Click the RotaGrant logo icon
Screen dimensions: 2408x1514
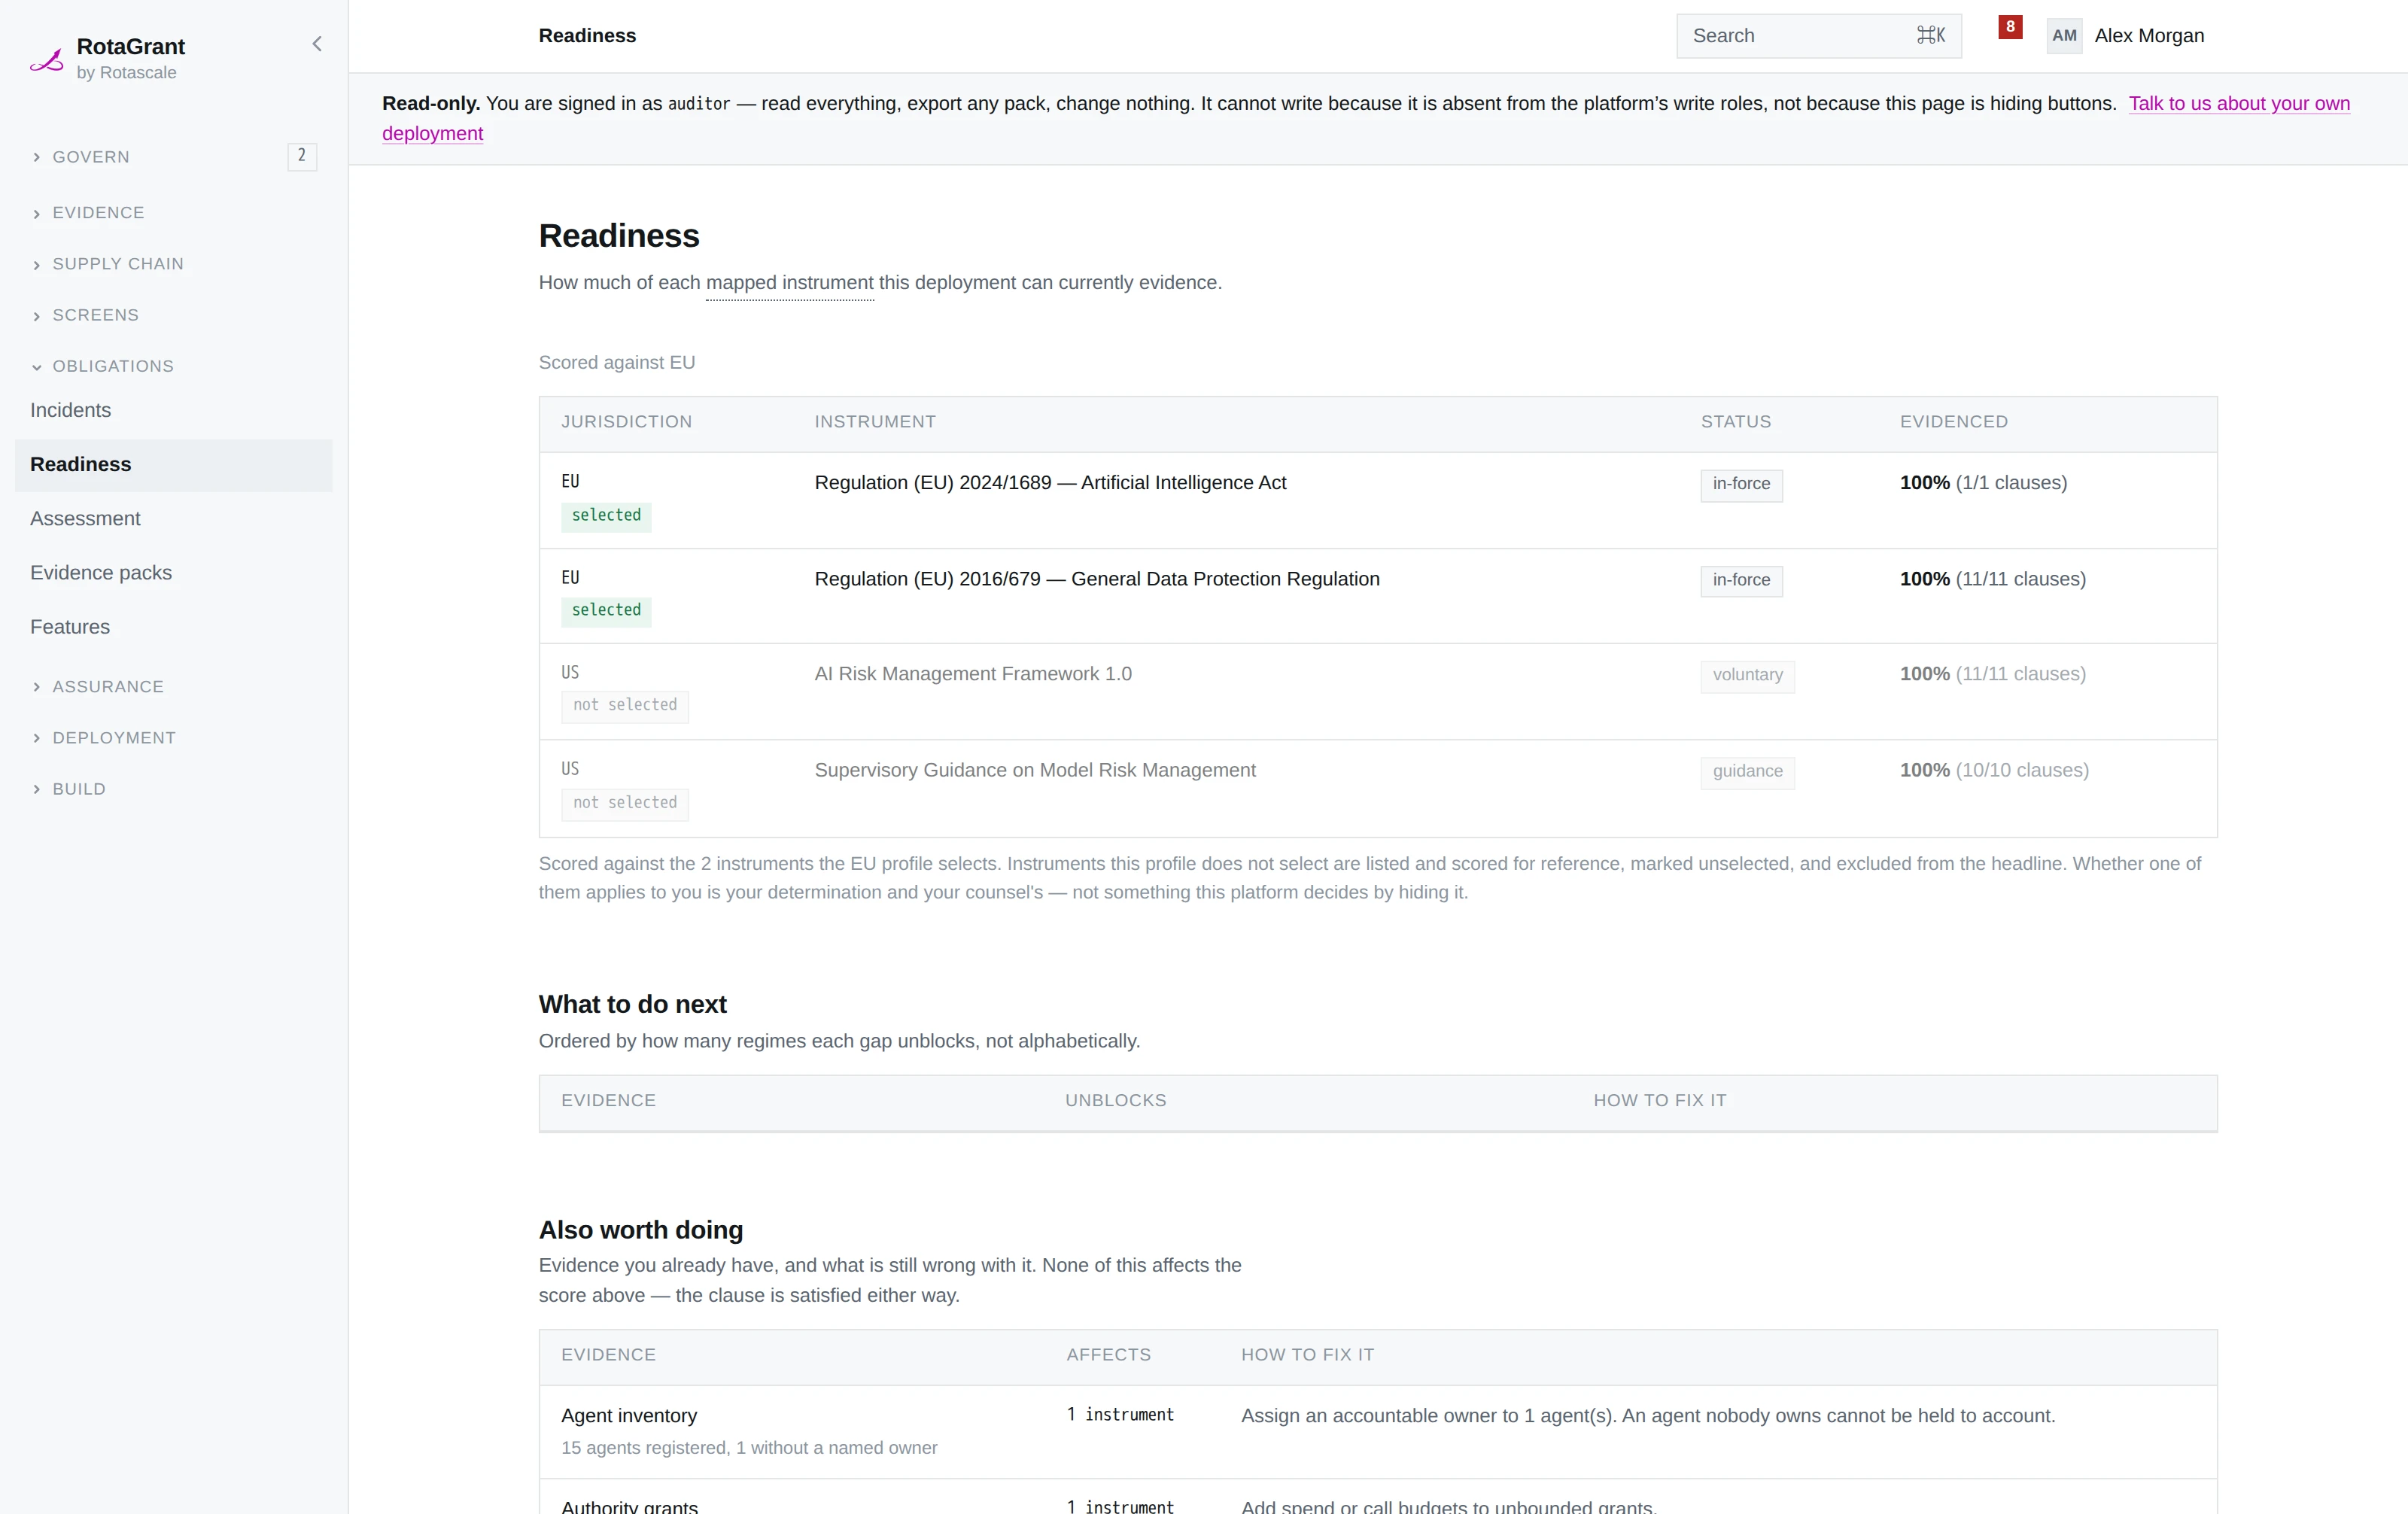[46, 59]
